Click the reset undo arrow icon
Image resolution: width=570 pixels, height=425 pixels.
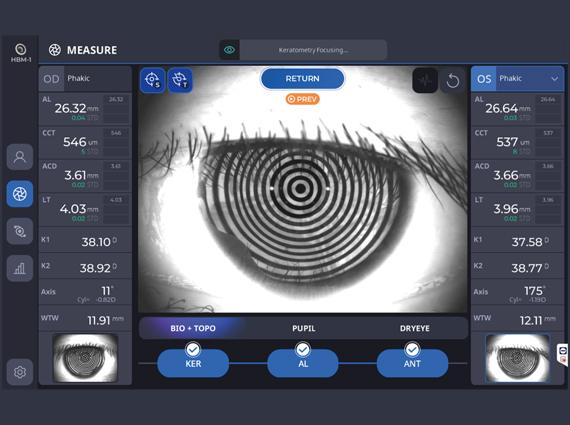453,80
